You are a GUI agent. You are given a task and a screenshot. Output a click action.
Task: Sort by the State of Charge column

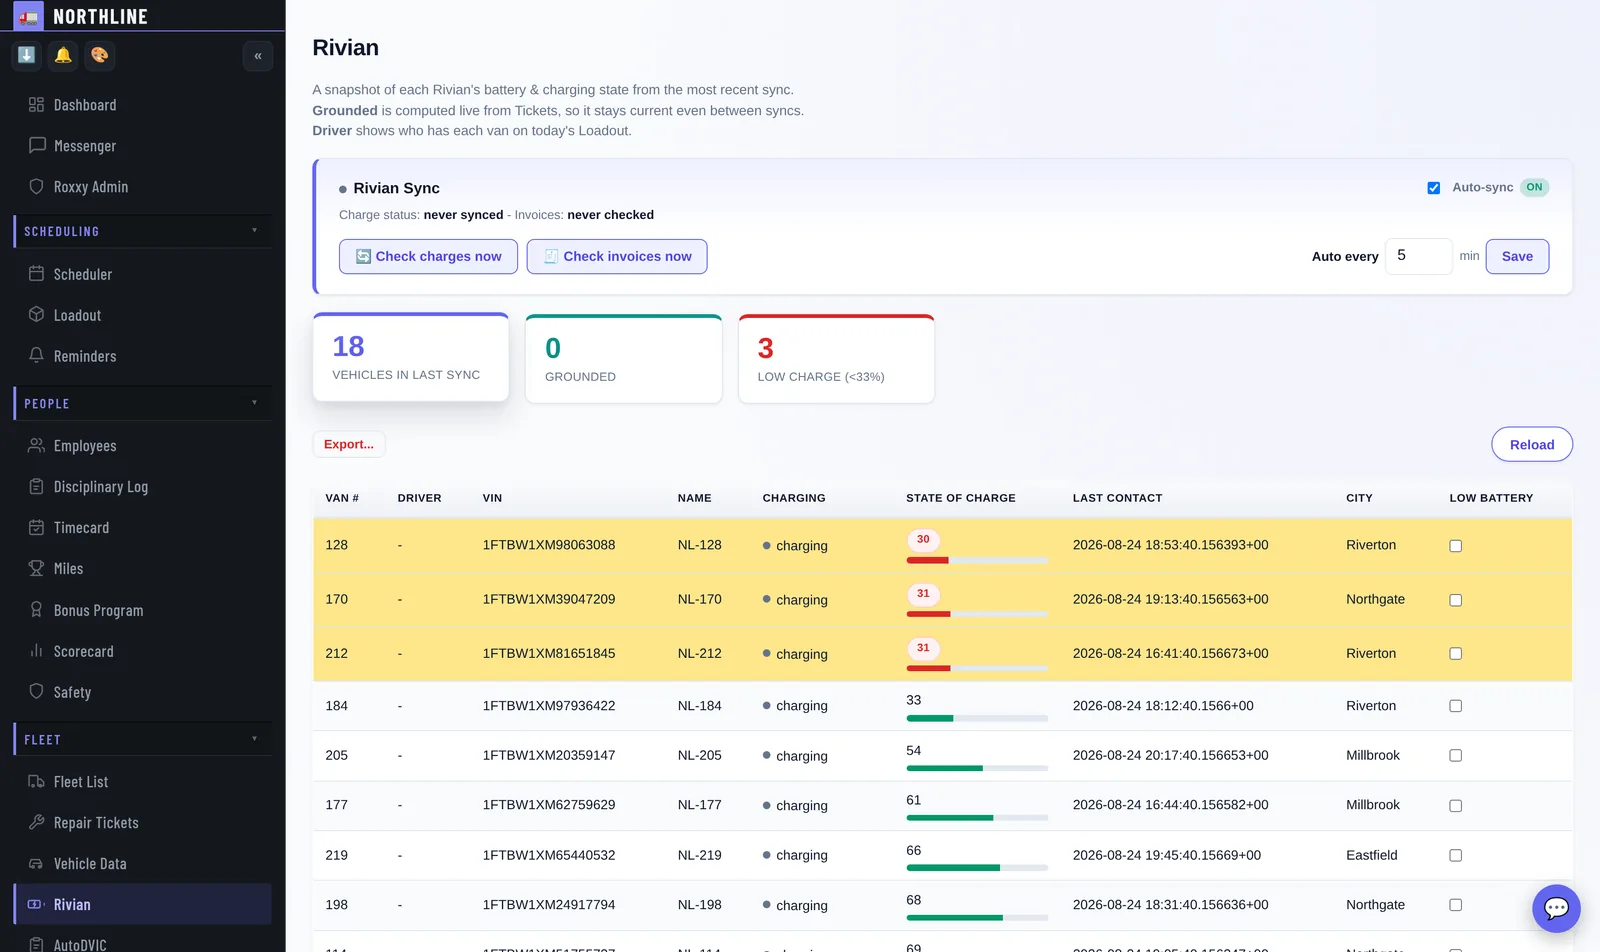coord(961,498)
